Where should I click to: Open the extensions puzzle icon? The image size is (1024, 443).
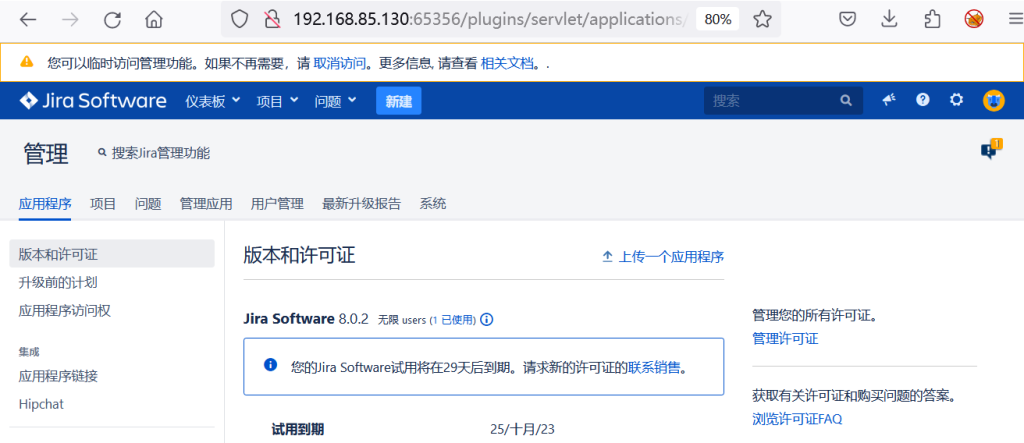pyautogui.click(x=932, y=20)
